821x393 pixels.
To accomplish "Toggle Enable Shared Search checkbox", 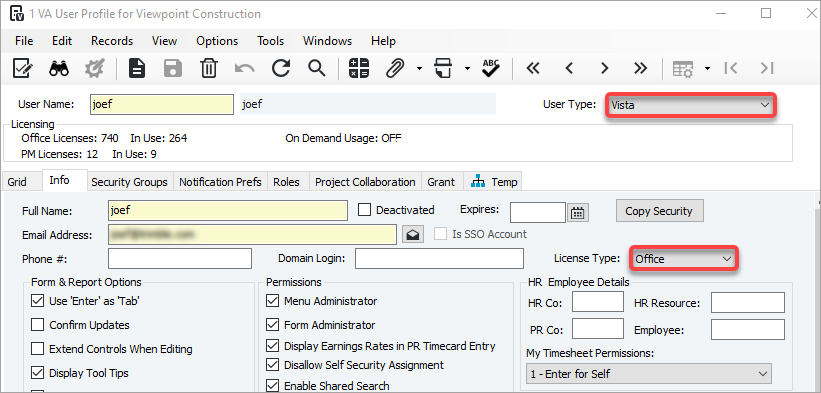I will 273,386.
